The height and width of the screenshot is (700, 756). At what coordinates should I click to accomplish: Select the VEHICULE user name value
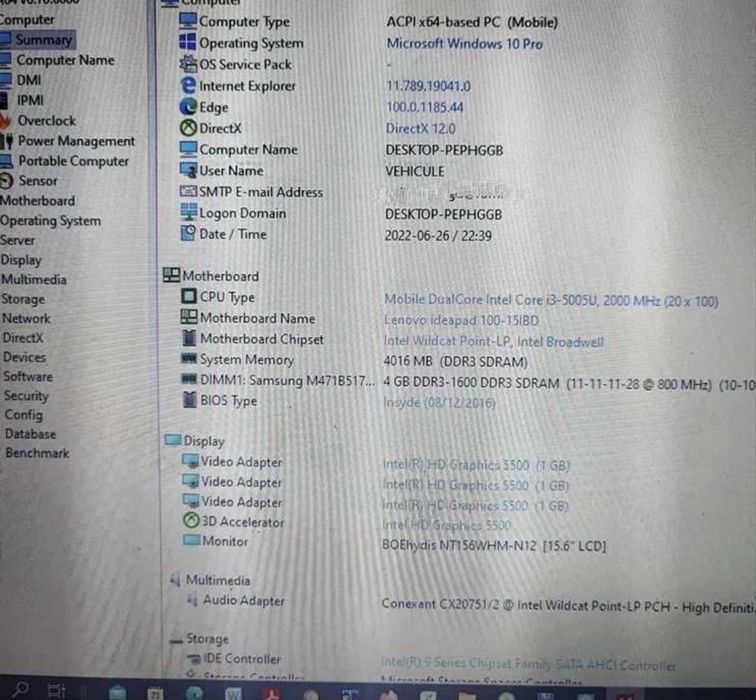pos(415,172)
